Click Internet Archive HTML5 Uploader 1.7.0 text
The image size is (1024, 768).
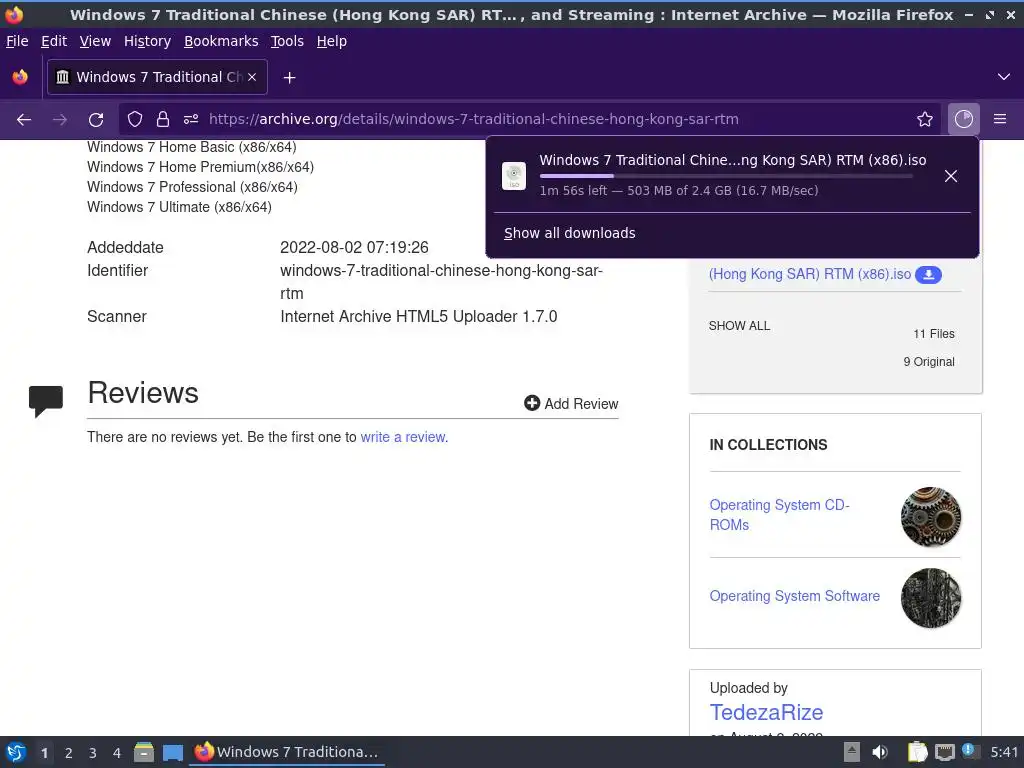point(419,317)
